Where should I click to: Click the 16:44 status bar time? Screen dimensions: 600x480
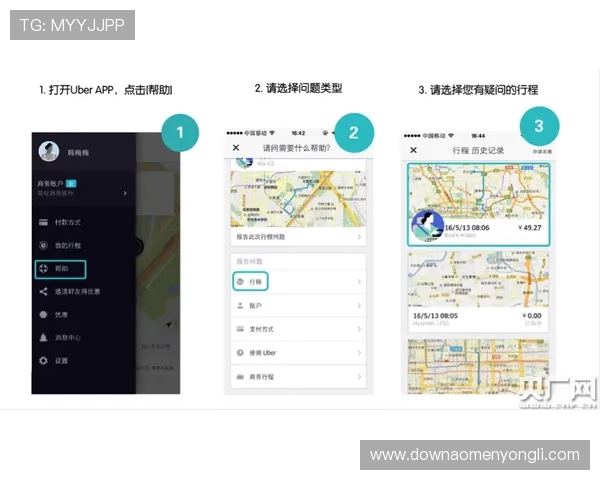click(x=478, y=136)
